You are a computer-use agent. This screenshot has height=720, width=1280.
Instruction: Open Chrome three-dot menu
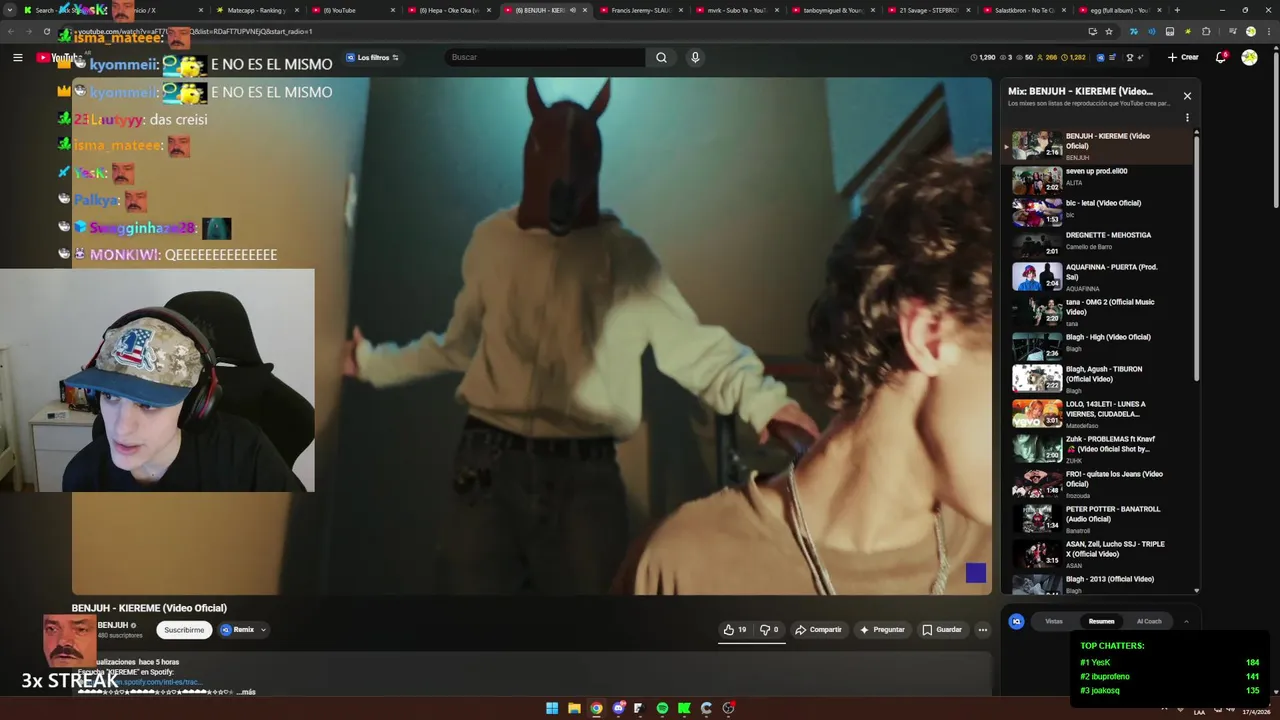pos(1267,31)
